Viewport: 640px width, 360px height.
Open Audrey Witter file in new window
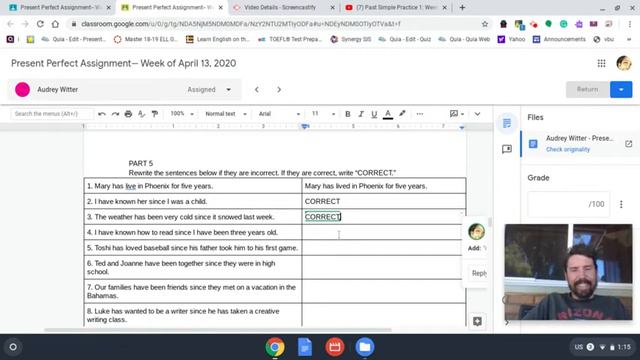pyautogui.click(x=628, y=144)
